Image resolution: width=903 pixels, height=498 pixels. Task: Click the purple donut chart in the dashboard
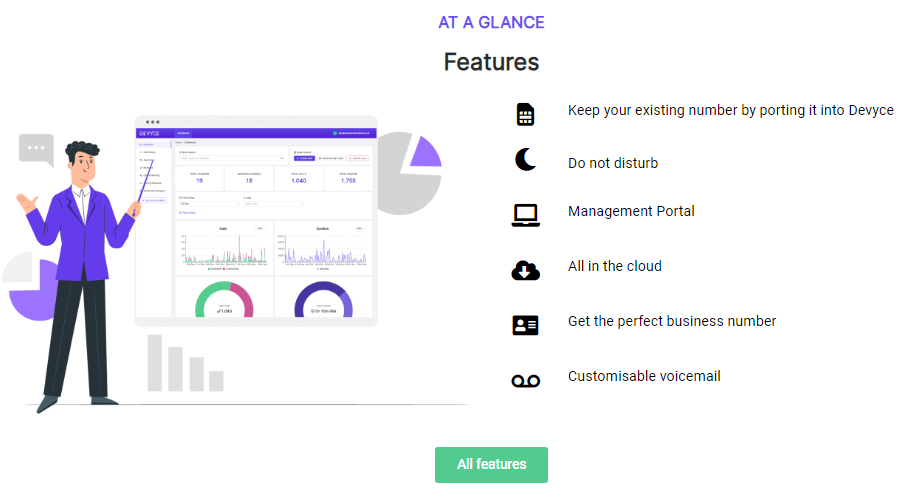(323, 300)
